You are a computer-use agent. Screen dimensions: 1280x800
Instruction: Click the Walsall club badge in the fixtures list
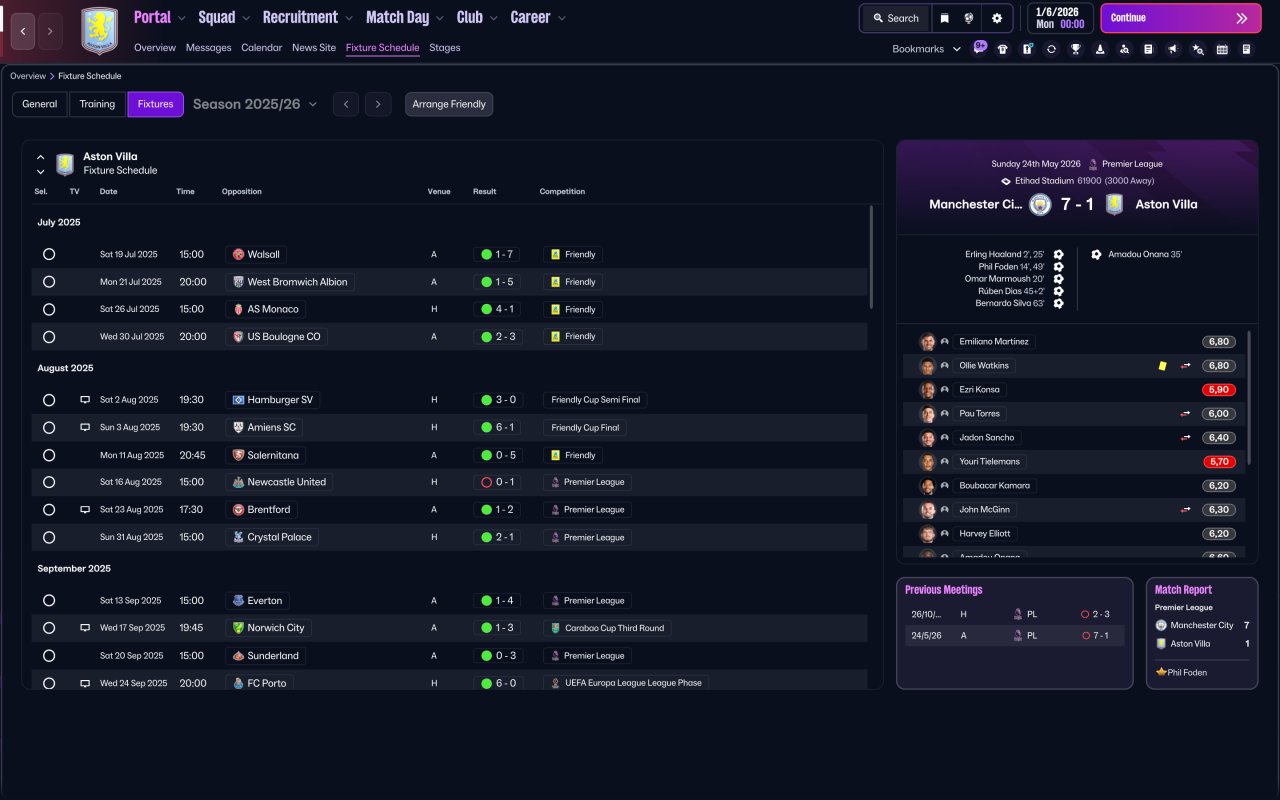pyautogui.click(x=238, y=254)
